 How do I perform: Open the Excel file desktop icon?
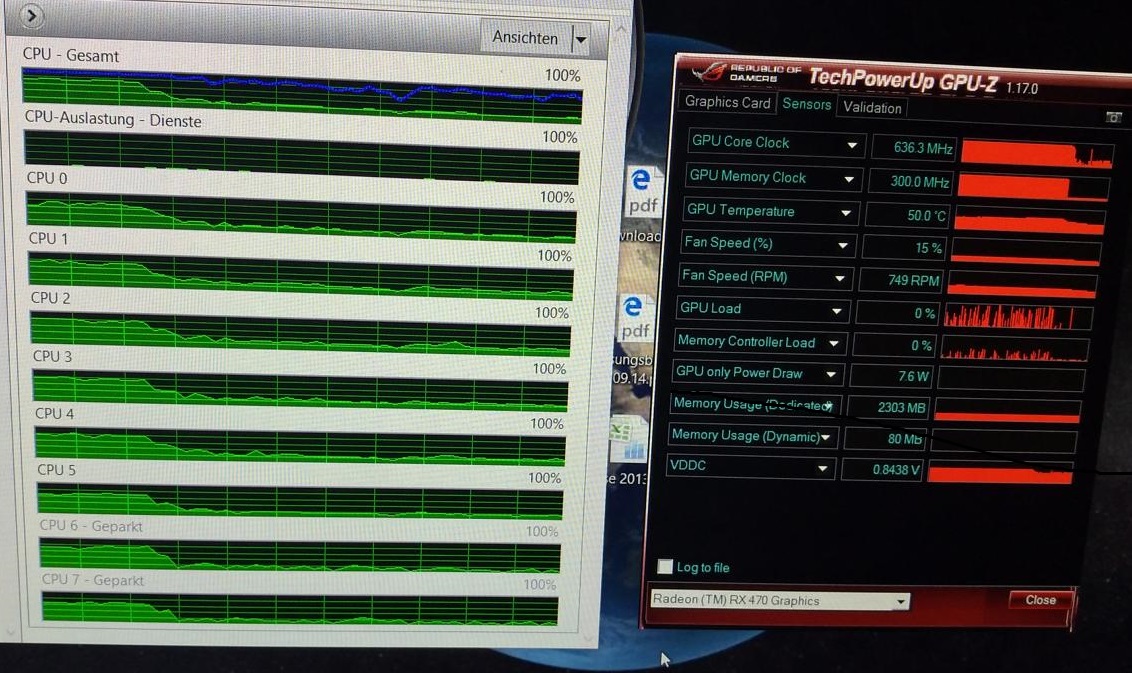[x=628, y=440]
